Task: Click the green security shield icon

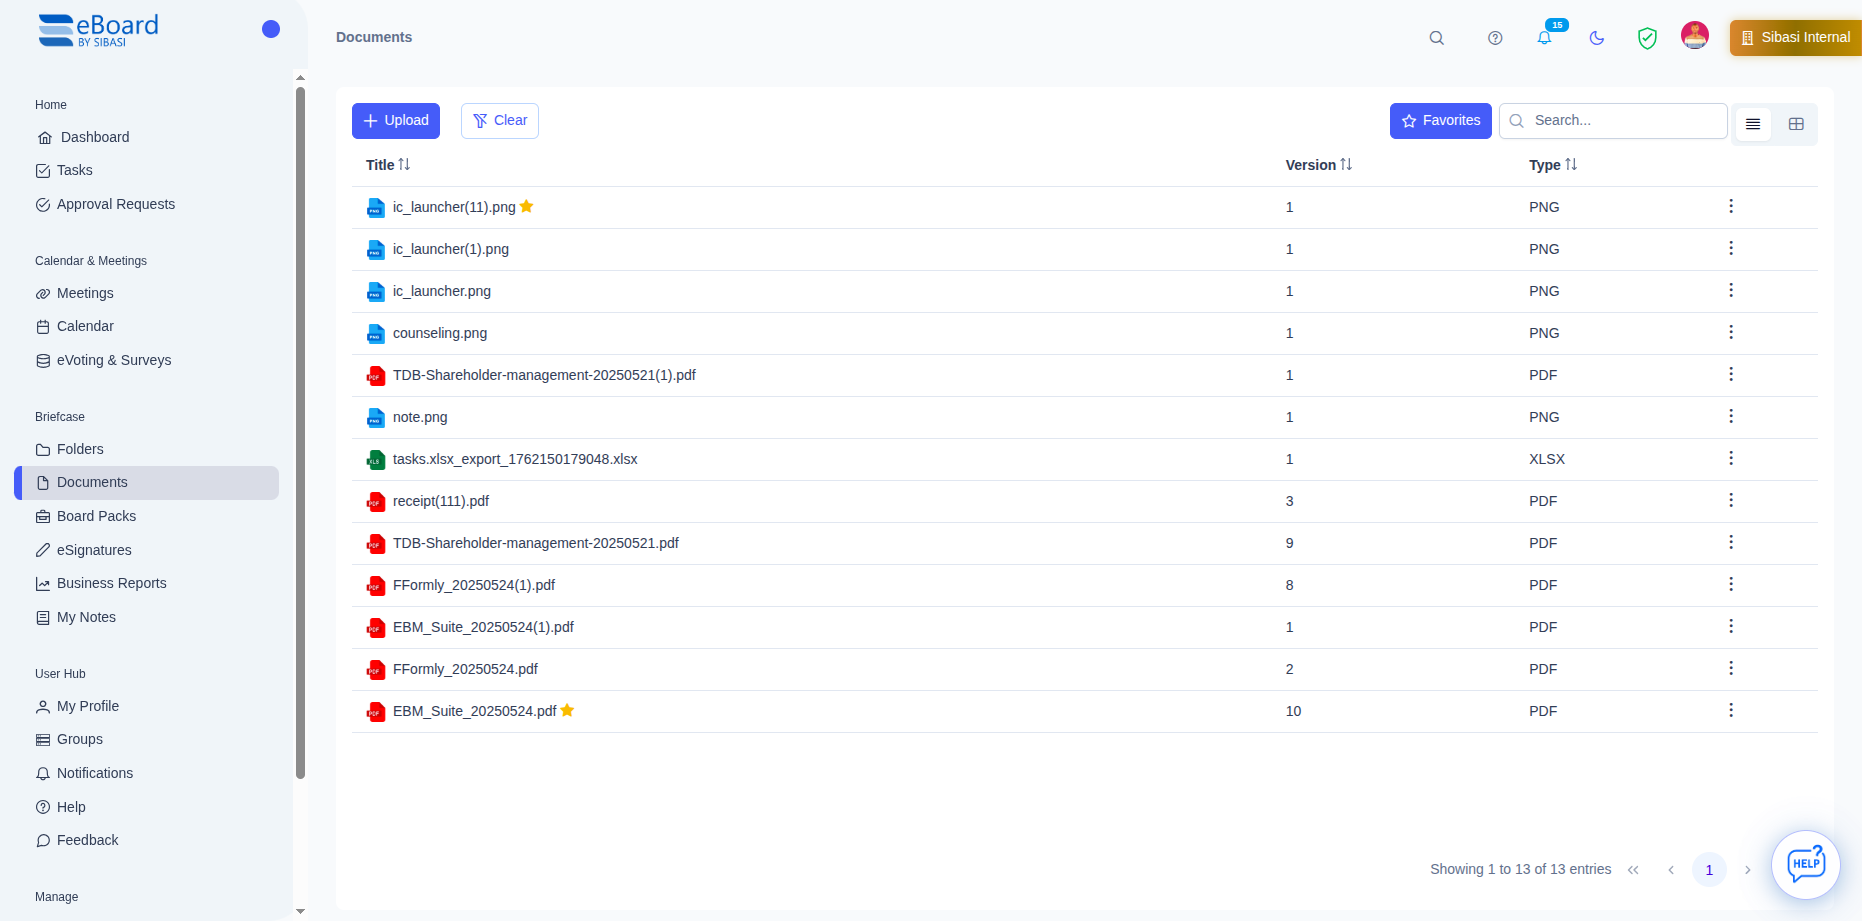Action: coord(1647,38)
